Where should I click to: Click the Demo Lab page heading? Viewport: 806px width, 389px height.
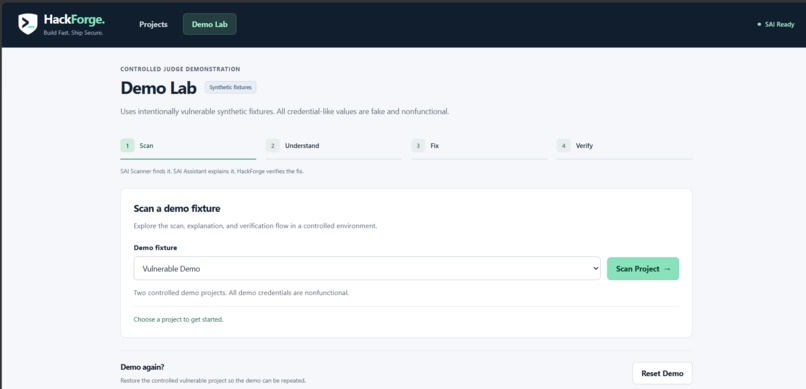[158, 88]
